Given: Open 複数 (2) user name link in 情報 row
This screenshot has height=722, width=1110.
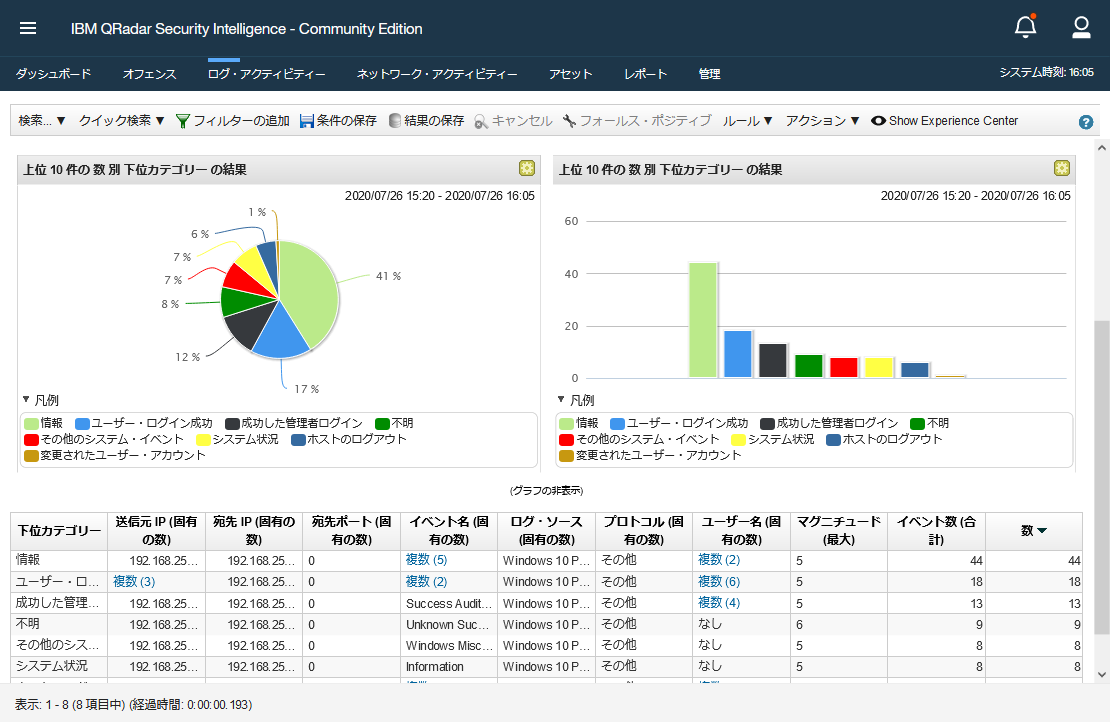Looking at the screenshot, I should point(719,560).
